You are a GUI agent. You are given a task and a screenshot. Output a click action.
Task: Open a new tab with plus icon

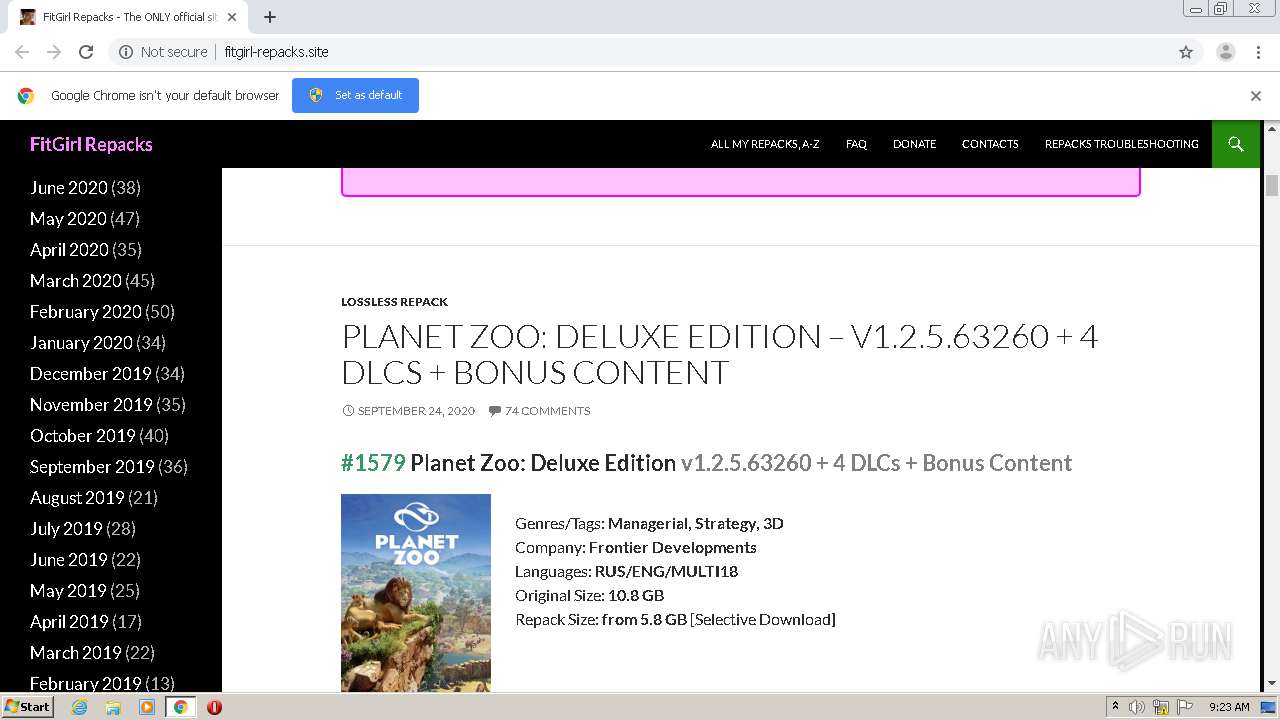(x=270, y=17)
